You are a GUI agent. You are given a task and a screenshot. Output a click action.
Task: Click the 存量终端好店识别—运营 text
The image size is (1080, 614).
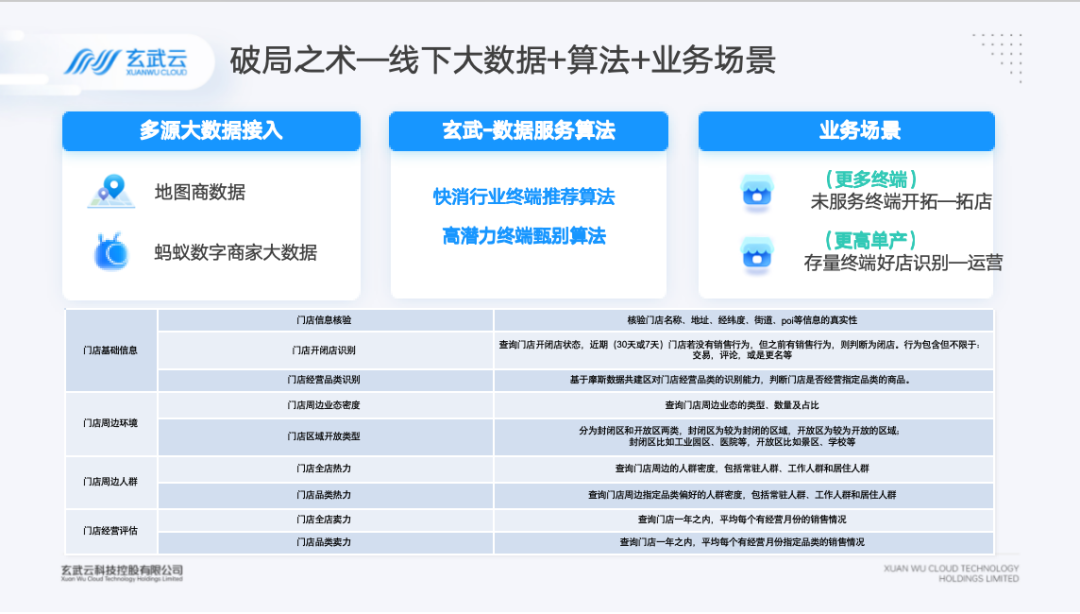coord(903,263)
